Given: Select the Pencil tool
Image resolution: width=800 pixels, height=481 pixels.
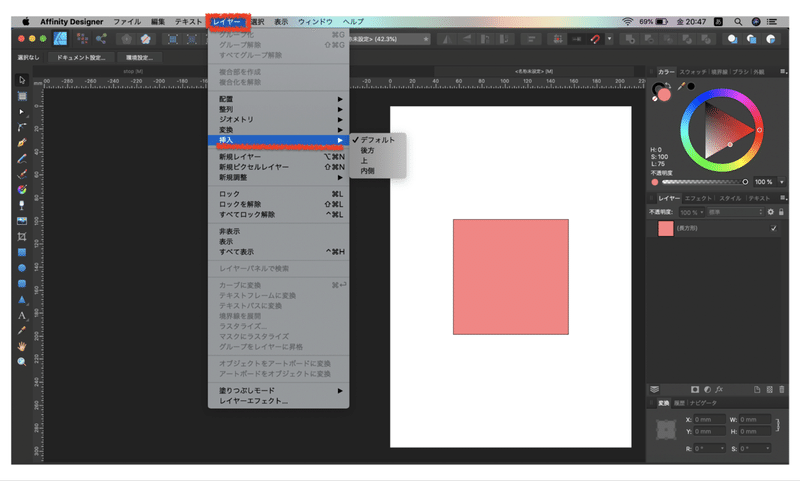Looking at the screenshot, I should pos(22,159).
